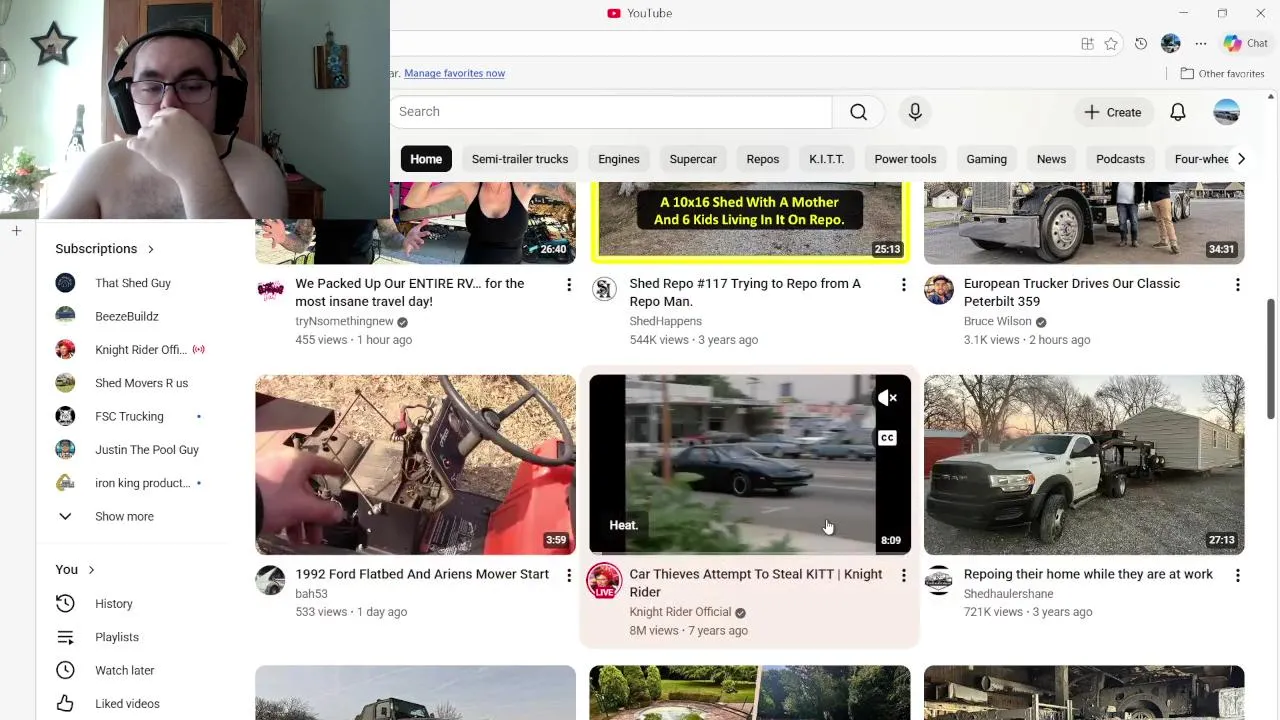This screenshot has width=1280, height=720.
Task: Open ShedHappens channel avatar
Action: point(604,290)
